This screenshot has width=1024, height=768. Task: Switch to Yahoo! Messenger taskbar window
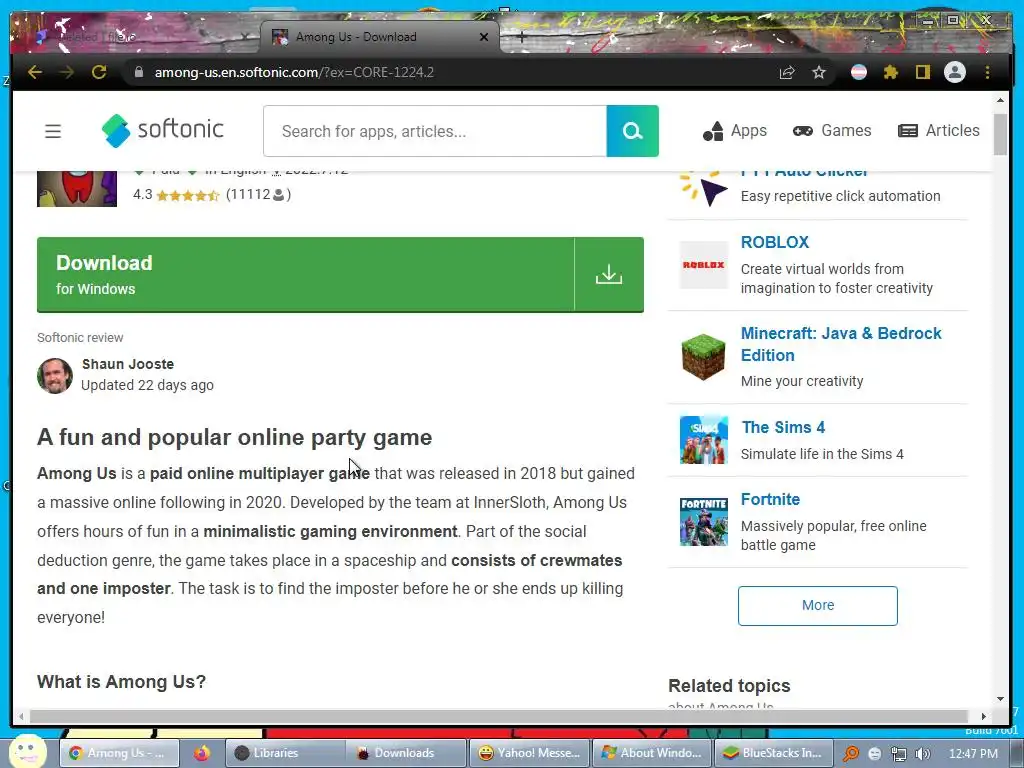(x=529, y=753)
